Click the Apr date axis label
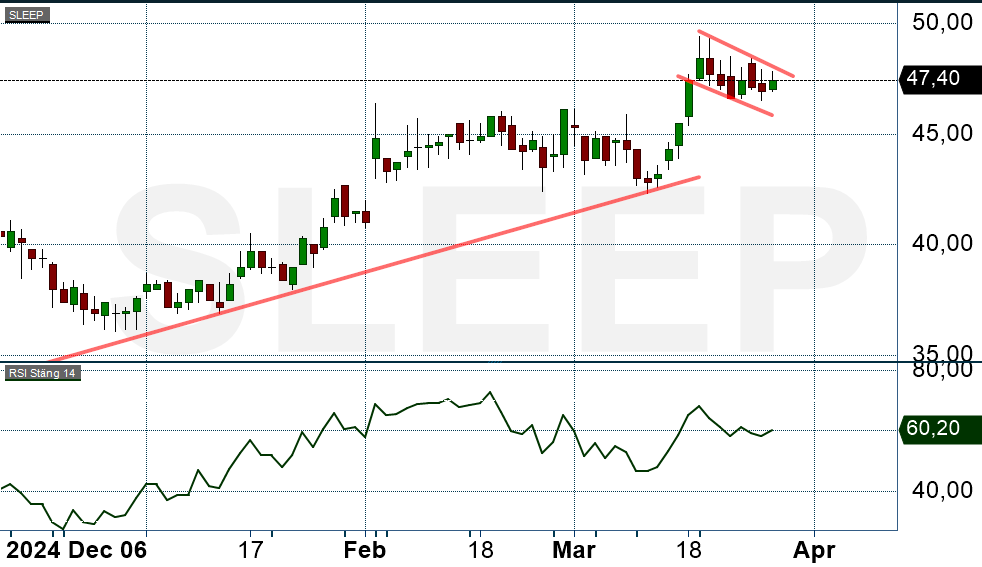Viewport: 982px width, 567px height. (814, 550)
